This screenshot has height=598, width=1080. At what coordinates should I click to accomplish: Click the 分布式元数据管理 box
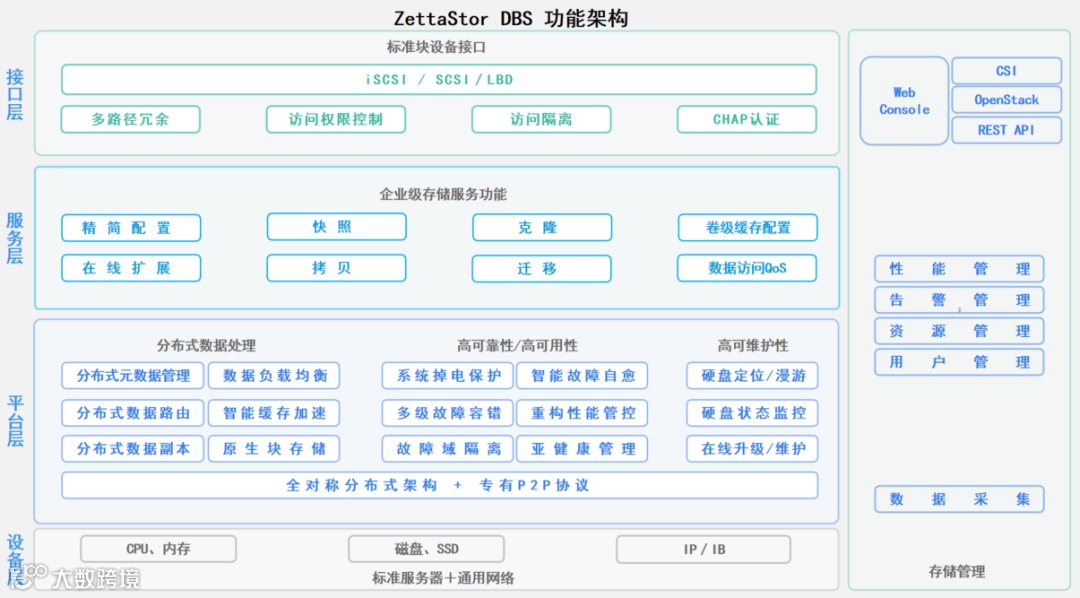click(x=132, y=375)
